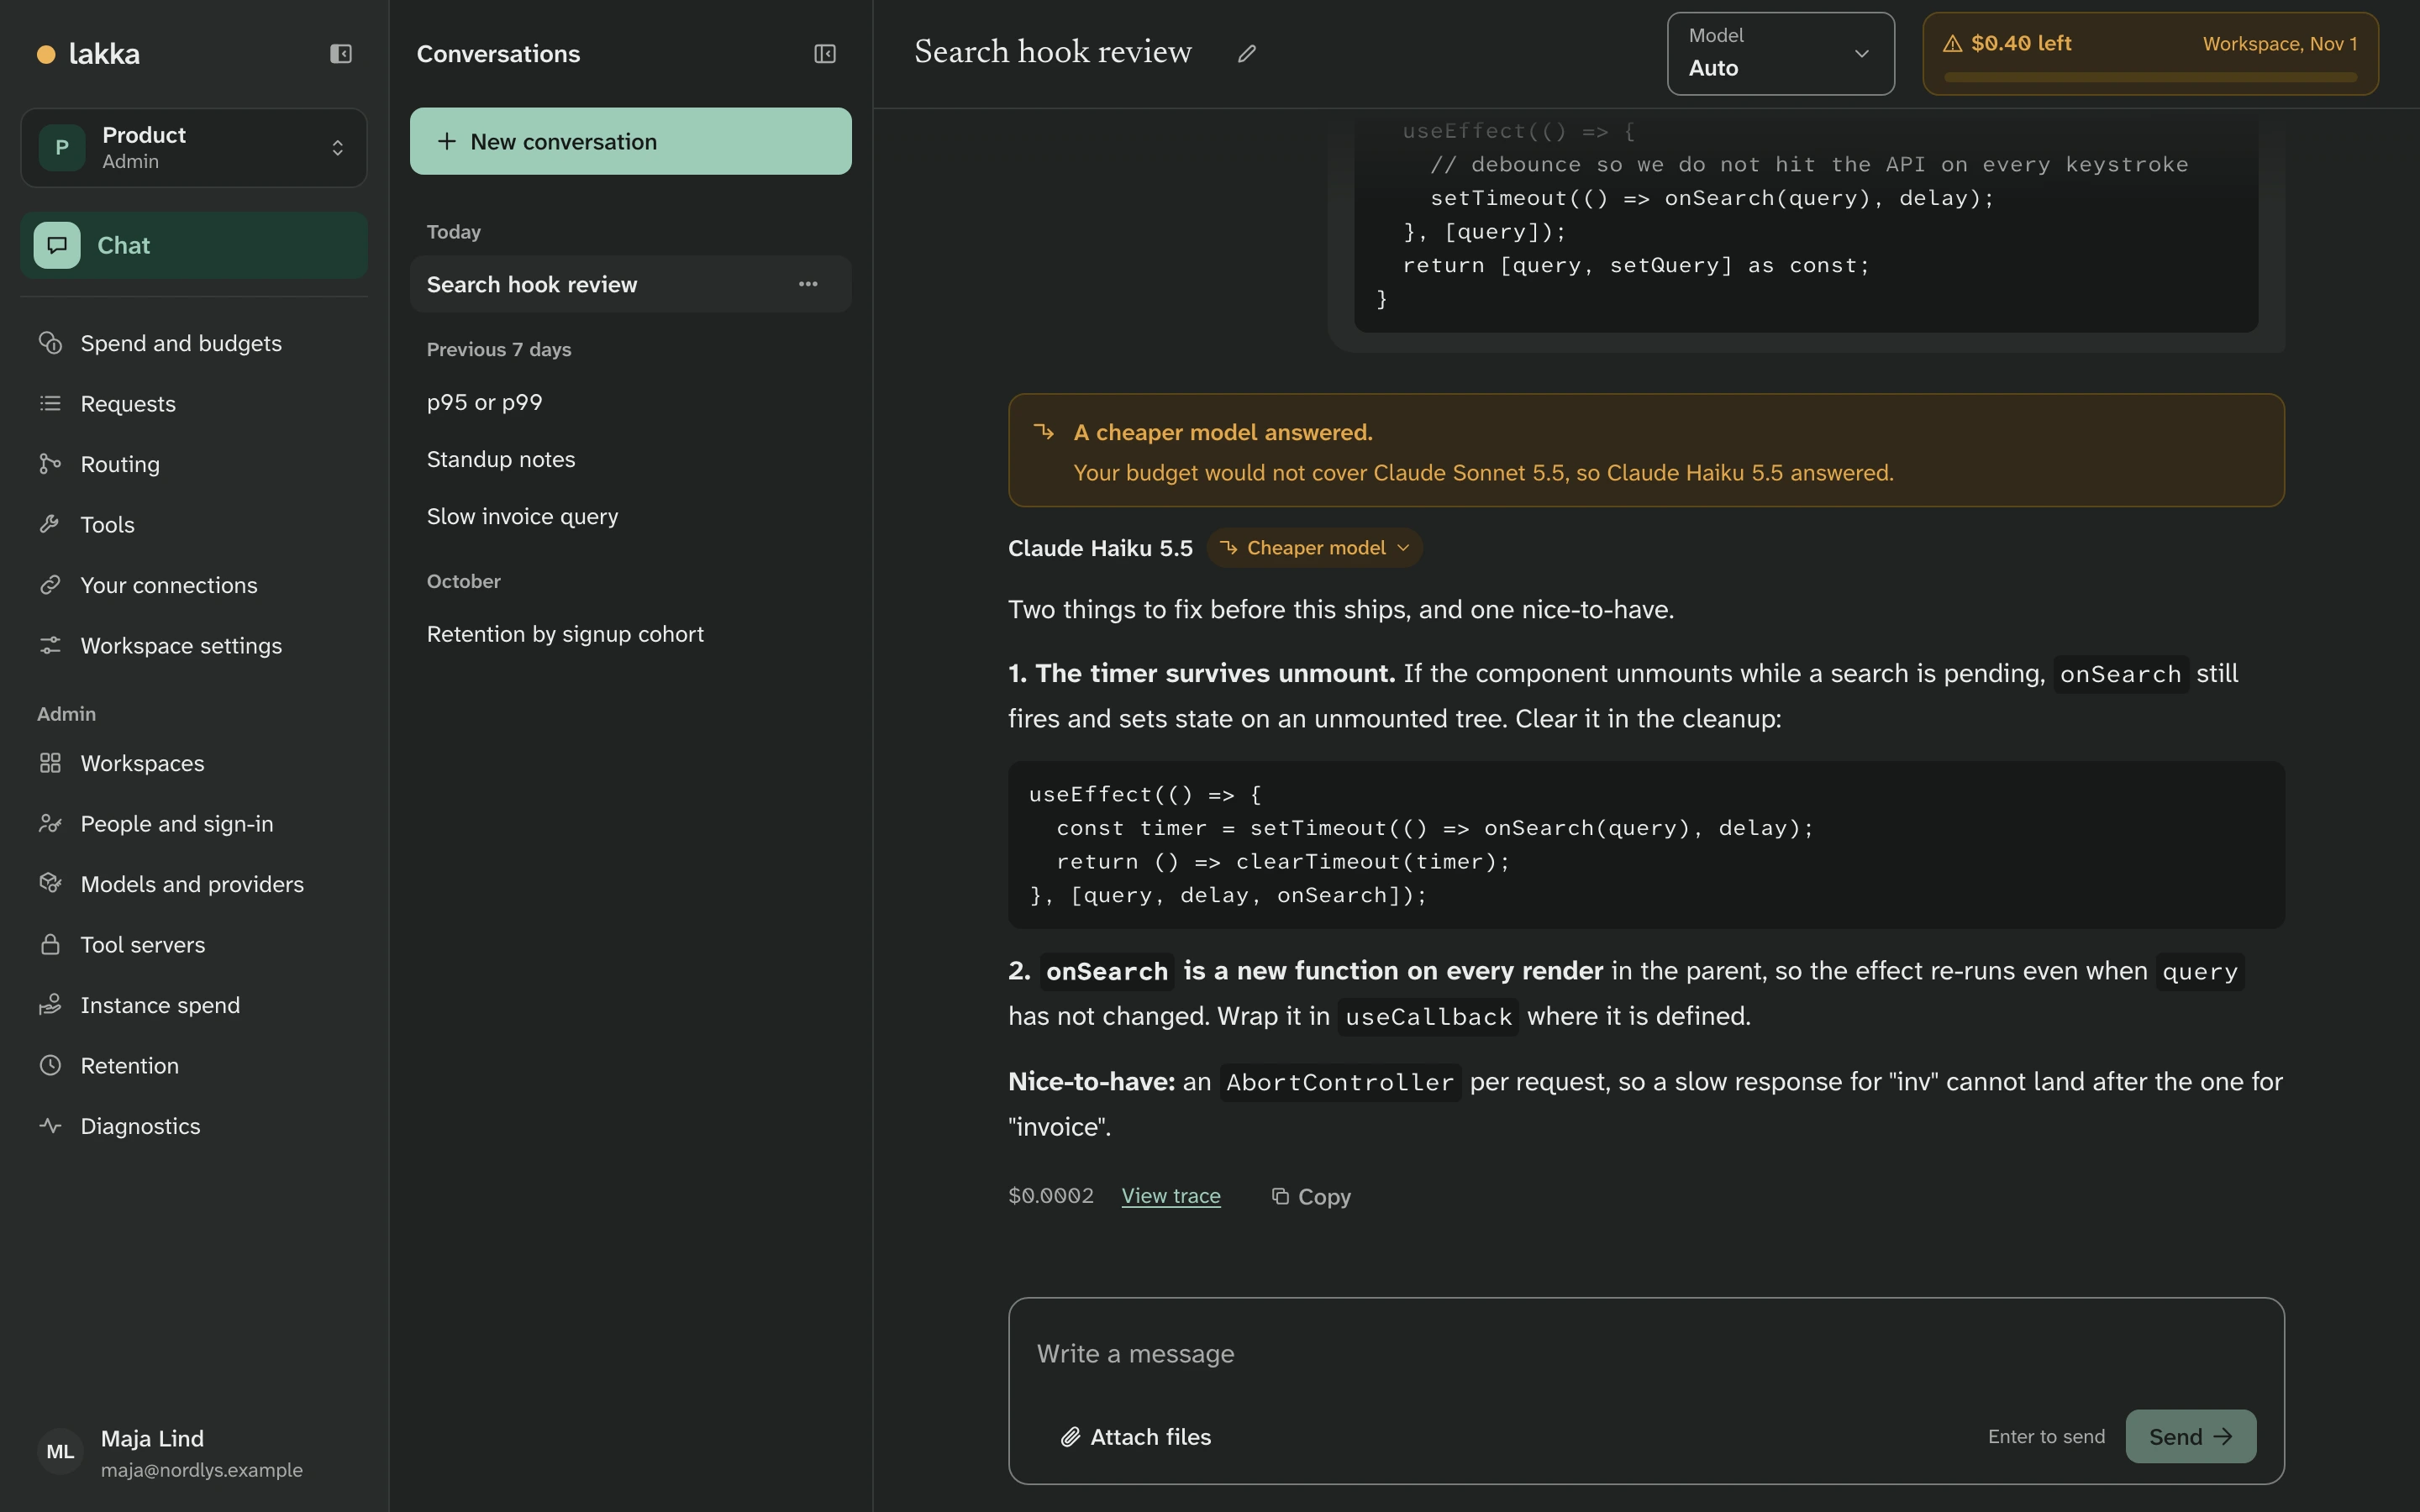This screenshot has width=2420, height=1512.
Task: Click the Your connections link icon
Action: tap(50, 585)
